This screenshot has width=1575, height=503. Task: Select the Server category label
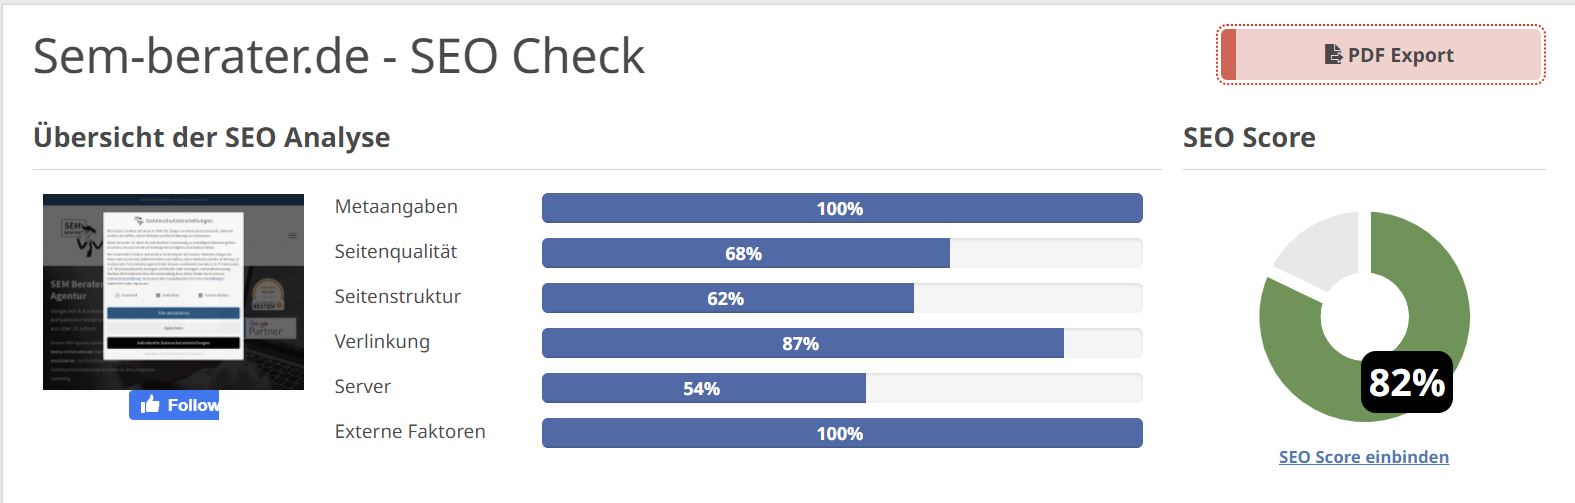point(363,387)
